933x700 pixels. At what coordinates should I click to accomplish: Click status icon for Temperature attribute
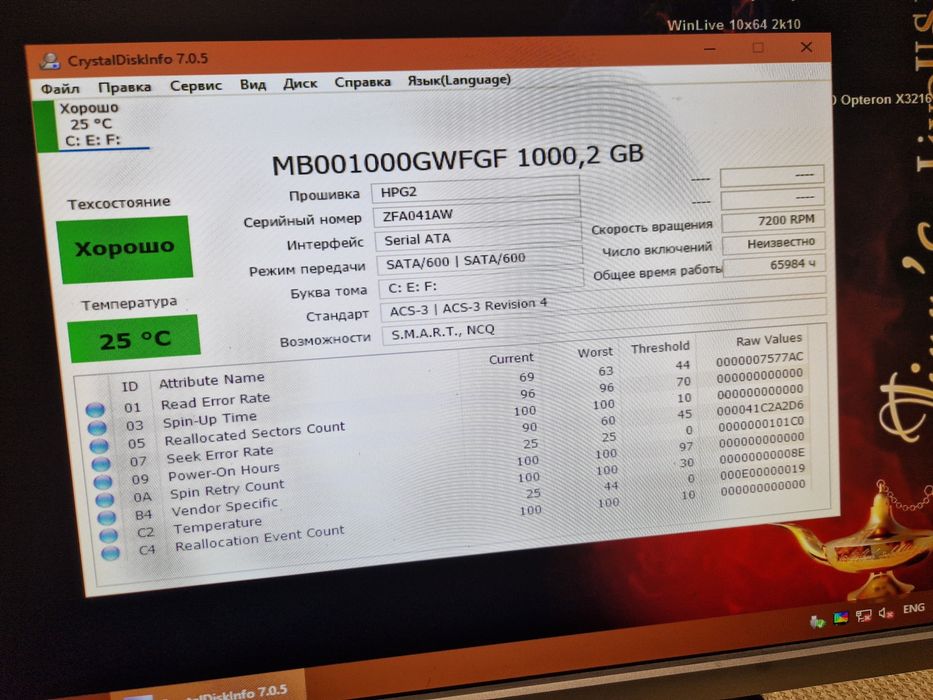point(108,535)
